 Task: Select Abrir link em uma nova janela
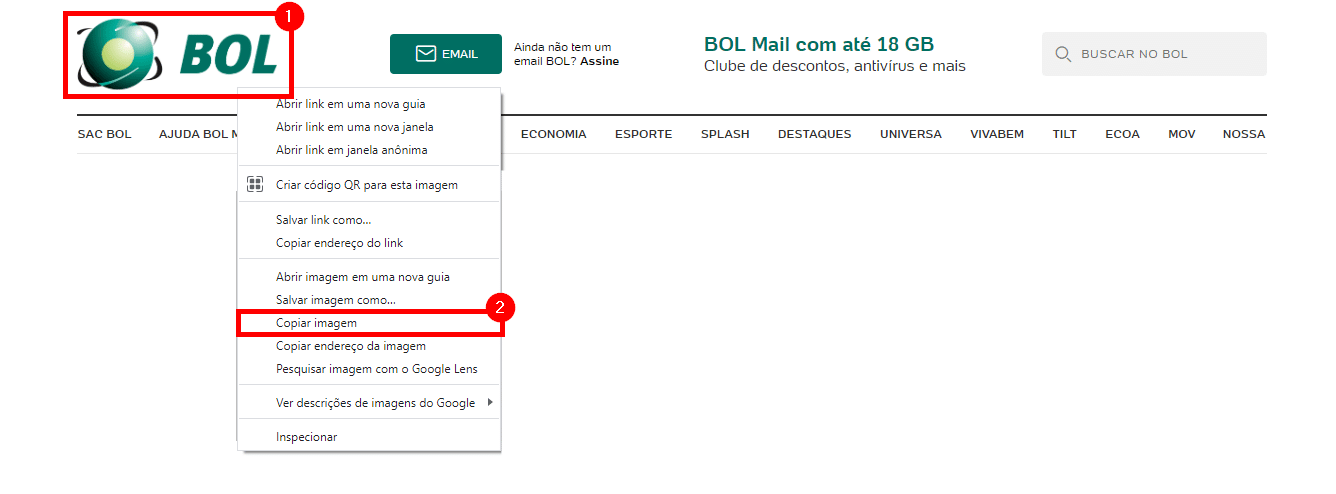pyautogui.click(x=369, y=127)
